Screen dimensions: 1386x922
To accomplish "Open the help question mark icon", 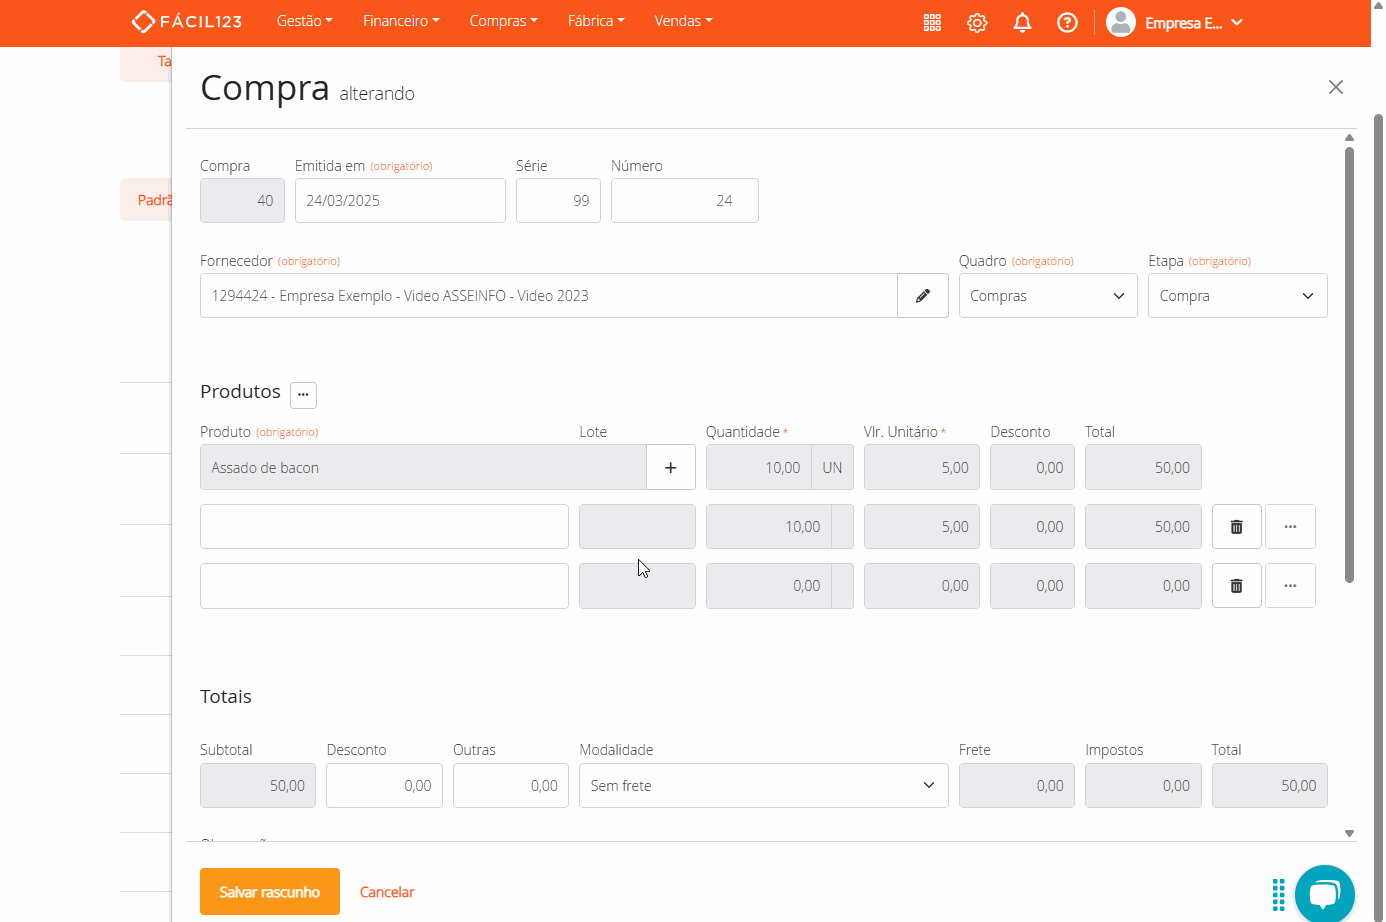I will (x=1067, y=23).
